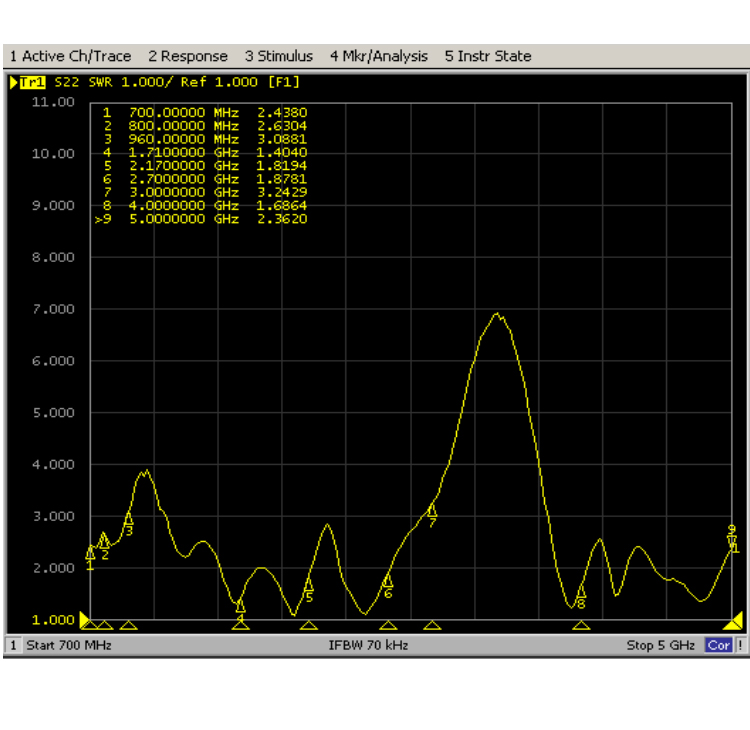Click the Stop 5 GHz field
750x730 pixels.
pyautogui.click(x=660, y=645)
